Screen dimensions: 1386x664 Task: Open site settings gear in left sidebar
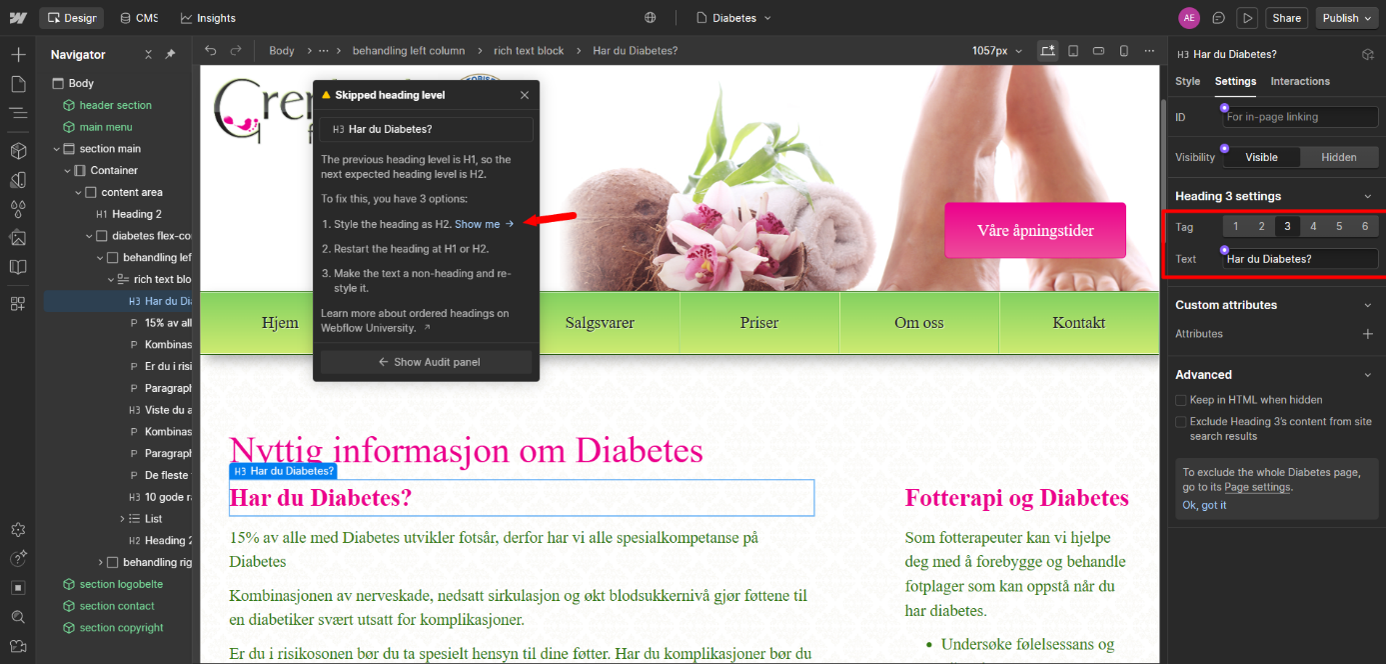coord(18,530)
